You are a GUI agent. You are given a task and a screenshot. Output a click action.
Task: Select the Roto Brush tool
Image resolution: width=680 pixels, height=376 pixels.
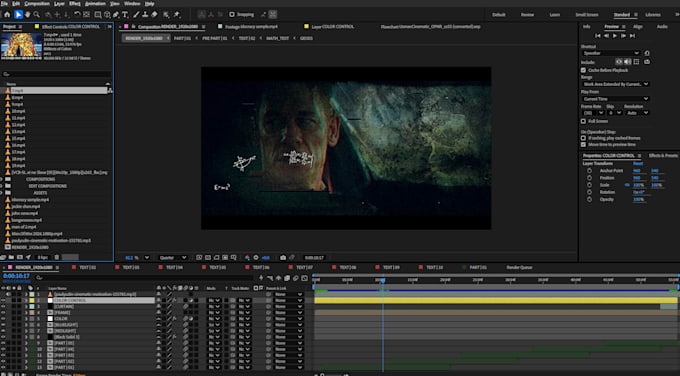[x=167, y=15]
